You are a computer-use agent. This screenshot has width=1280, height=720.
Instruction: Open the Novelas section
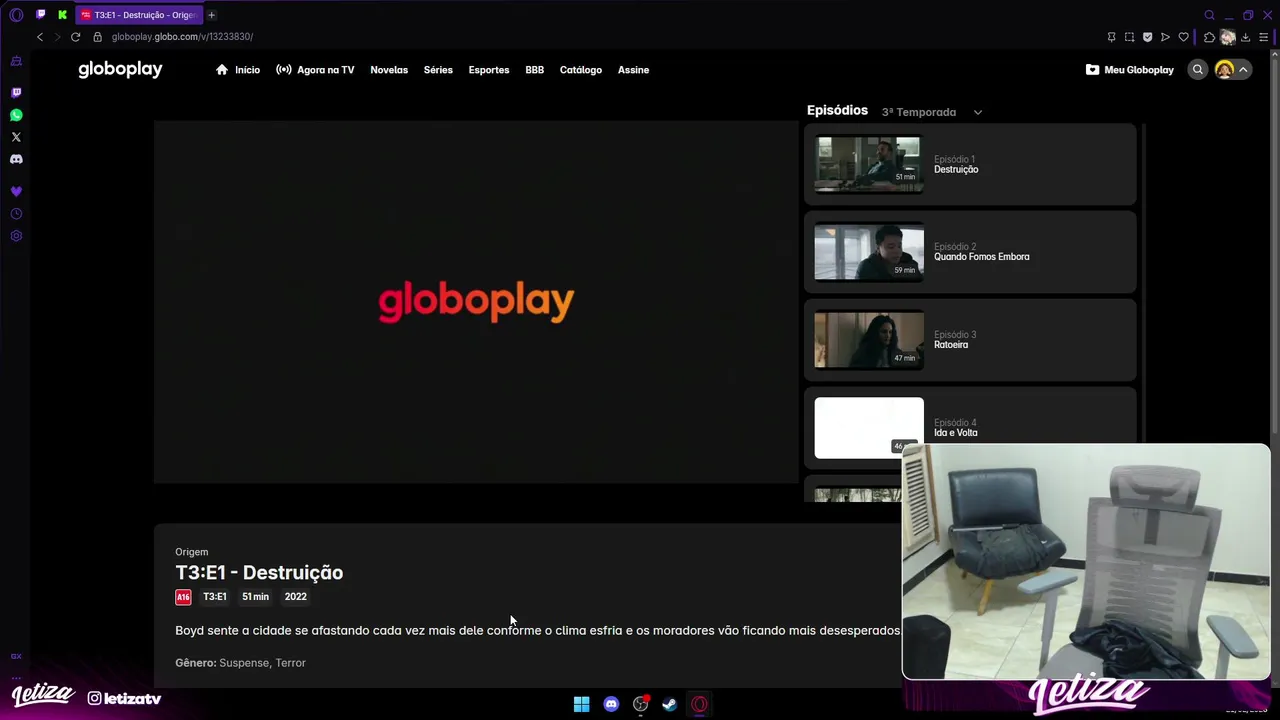click(389, 70)
